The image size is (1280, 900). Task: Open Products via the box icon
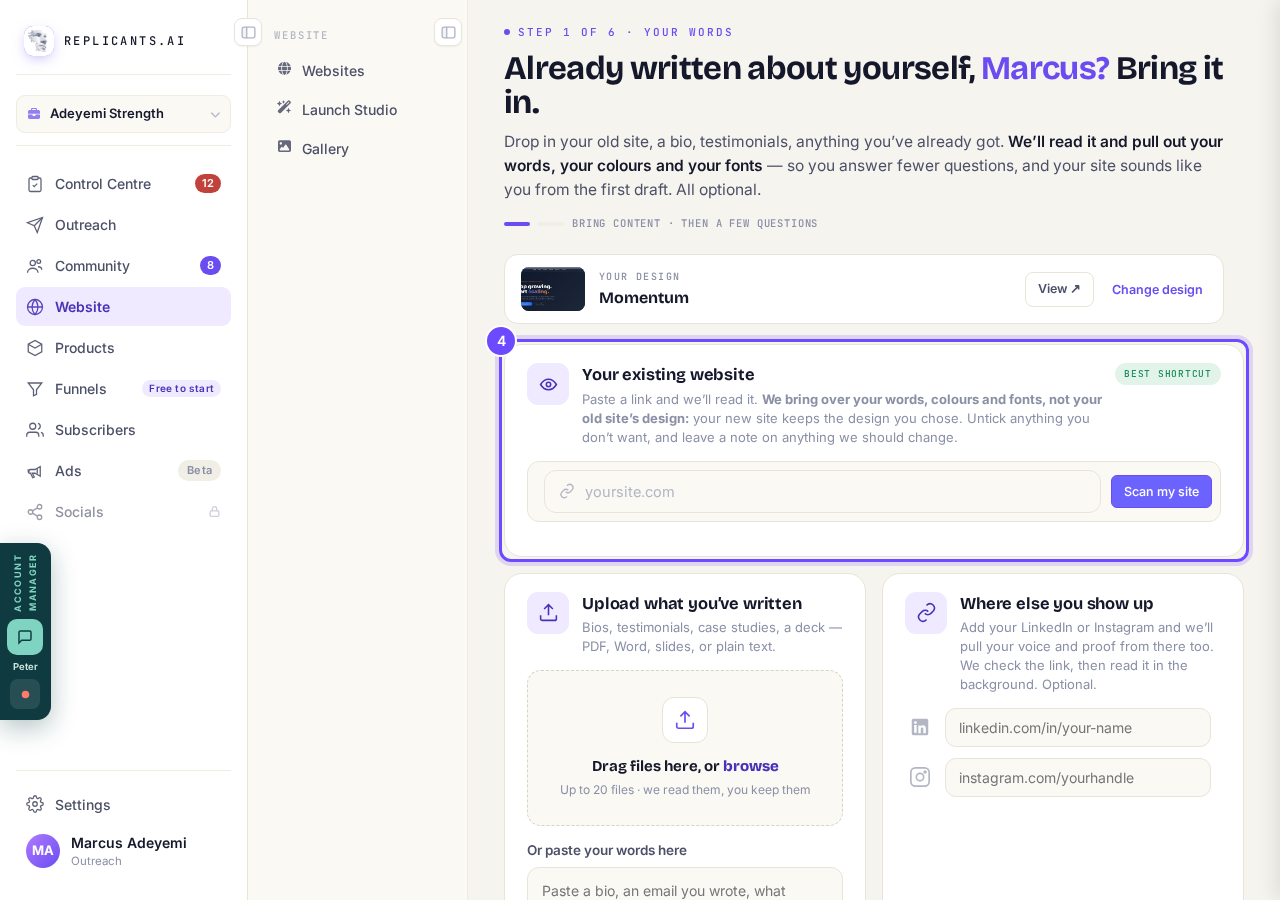pyautogui.click(x=35, y=348)
